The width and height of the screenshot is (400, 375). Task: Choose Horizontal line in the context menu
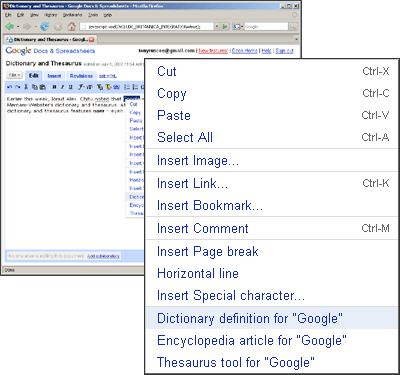point(272,273)
